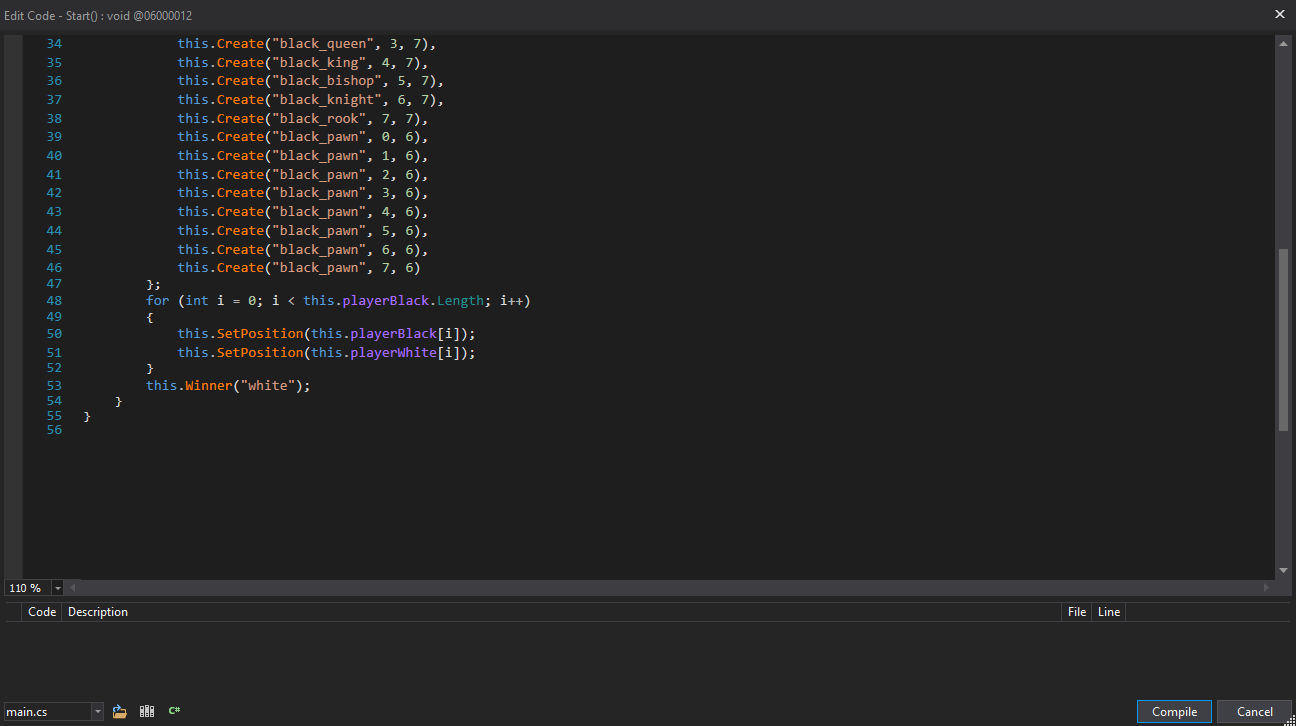Image resolution: width=1296 pixels, height=726 pixels.
Task: Click line number 48 in the gutter
Action: coord(54,301)
